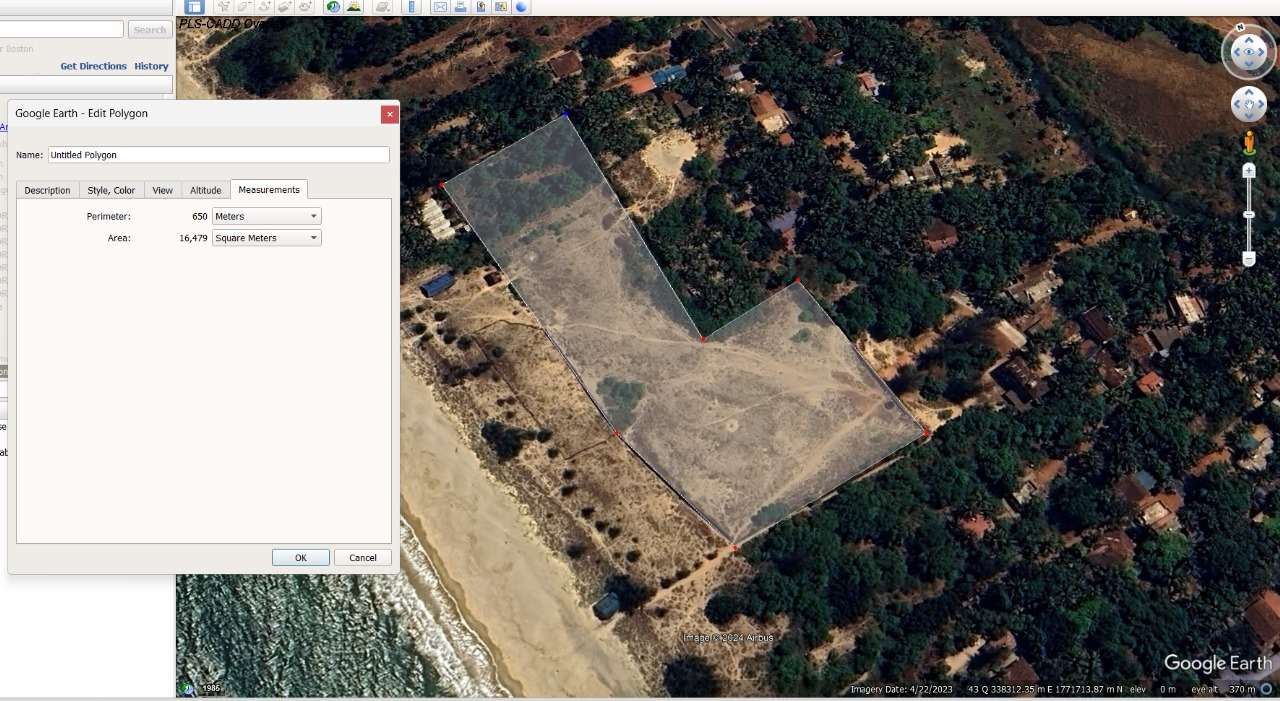The image size is (1280, 701).
Task: Click the zoom out minus button
Action: pos(1249,259)
